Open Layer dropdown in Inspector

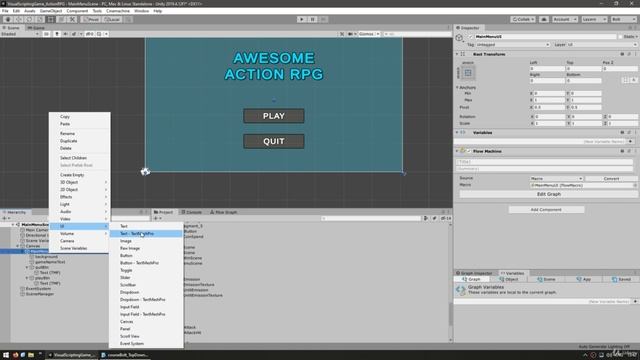pos(602,44)
